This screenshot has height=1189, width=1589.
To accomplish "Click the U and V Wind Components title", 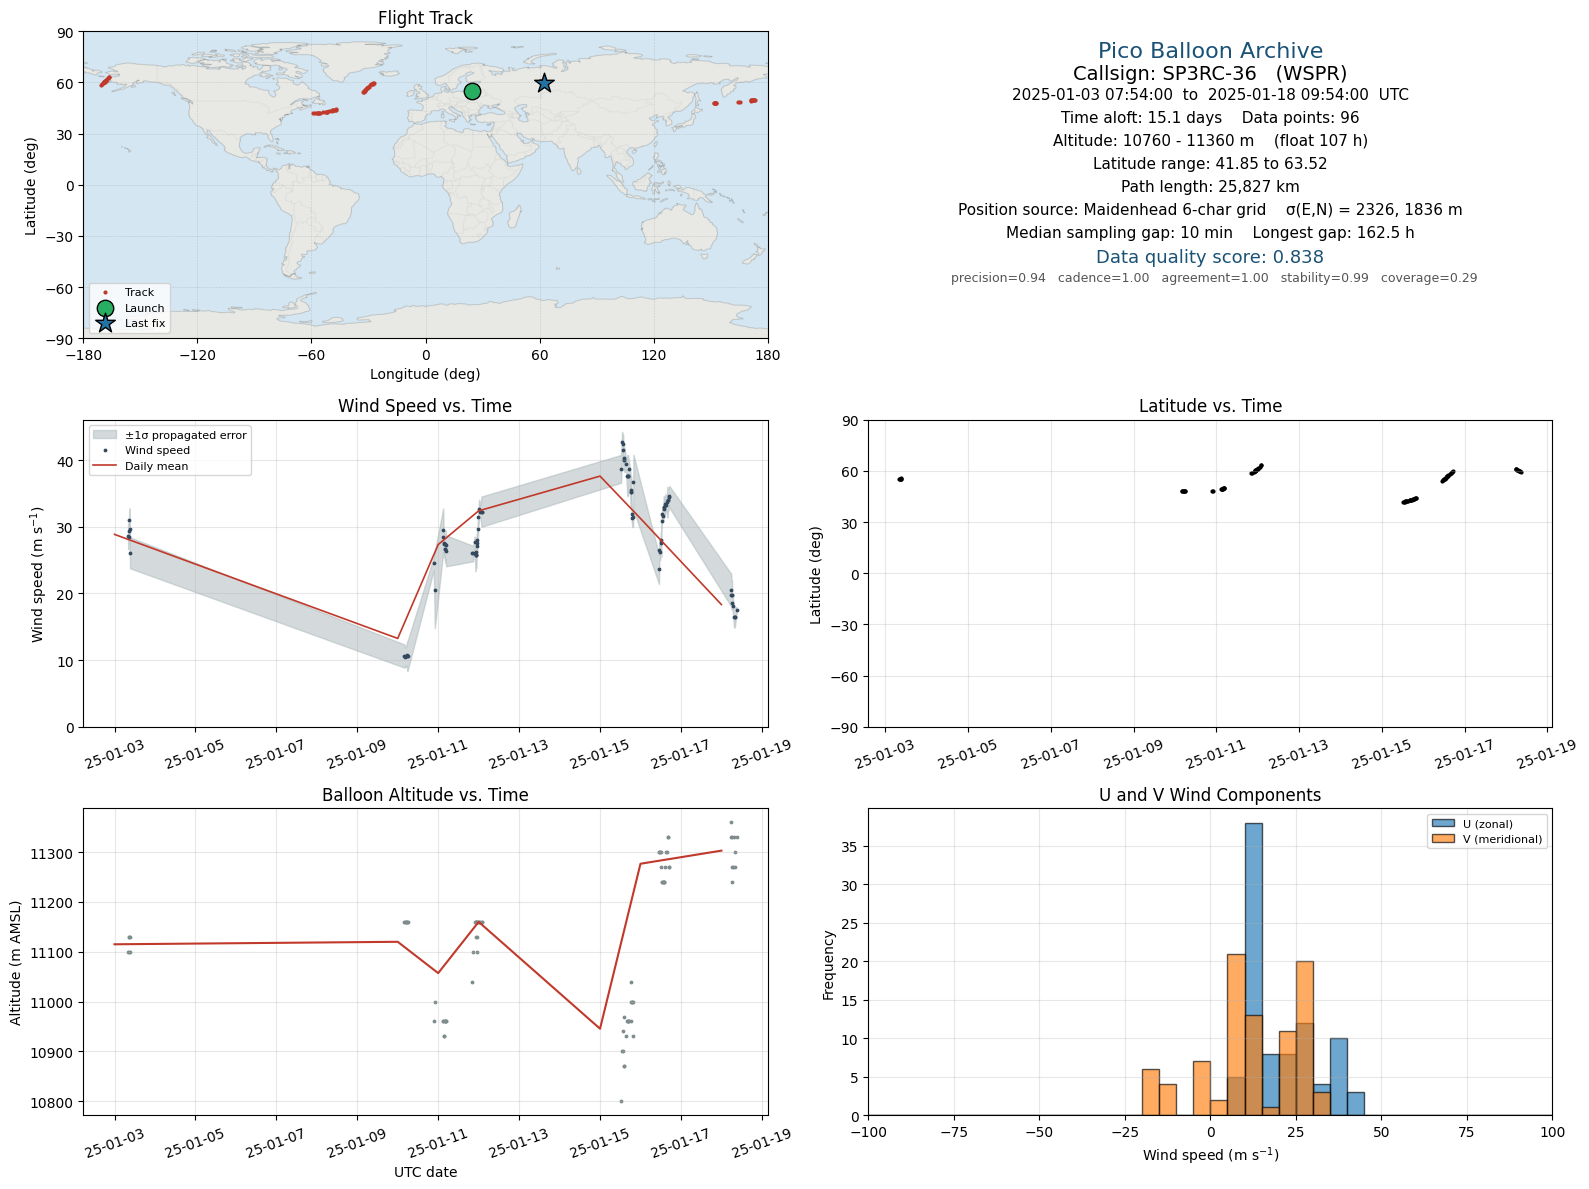I will pos(1210,795).
